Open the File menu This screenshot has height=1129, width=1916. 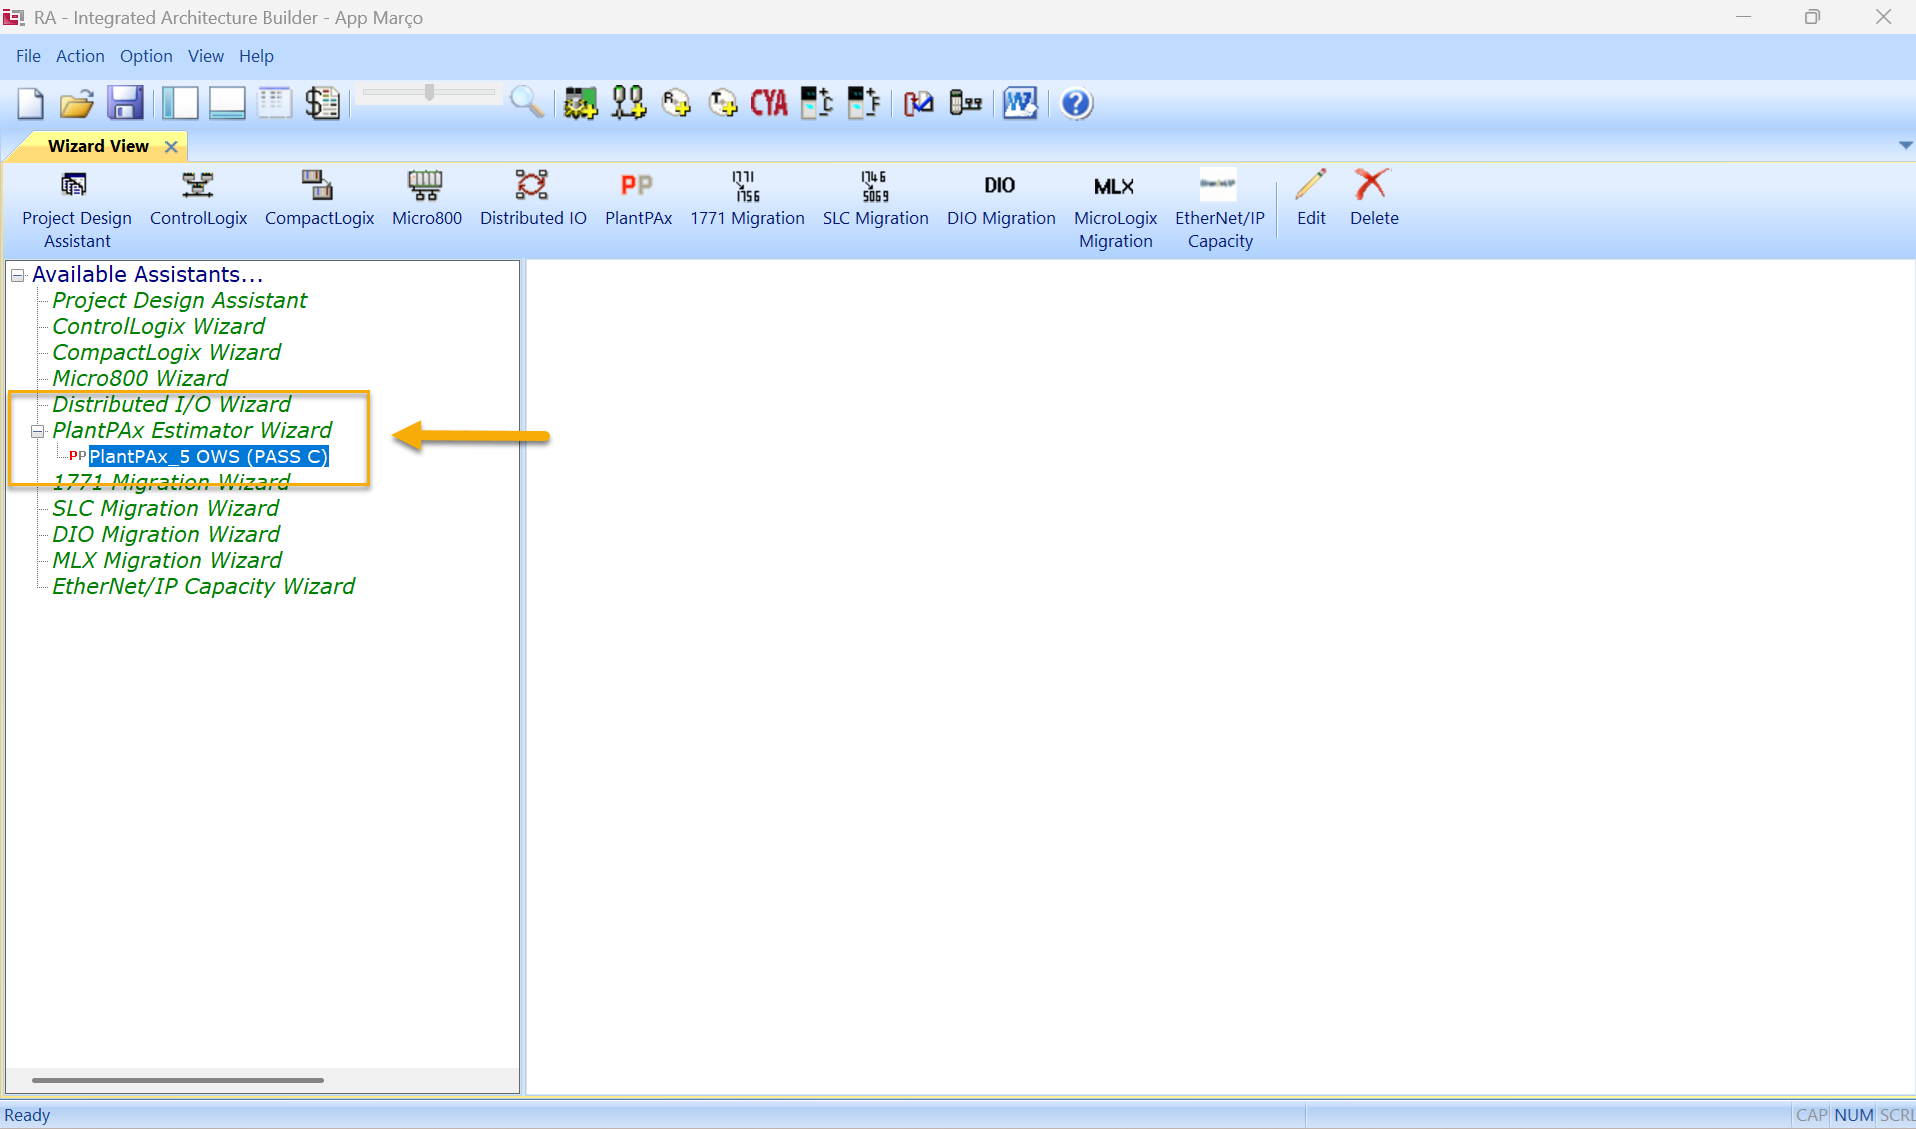[x=28, y=56]
